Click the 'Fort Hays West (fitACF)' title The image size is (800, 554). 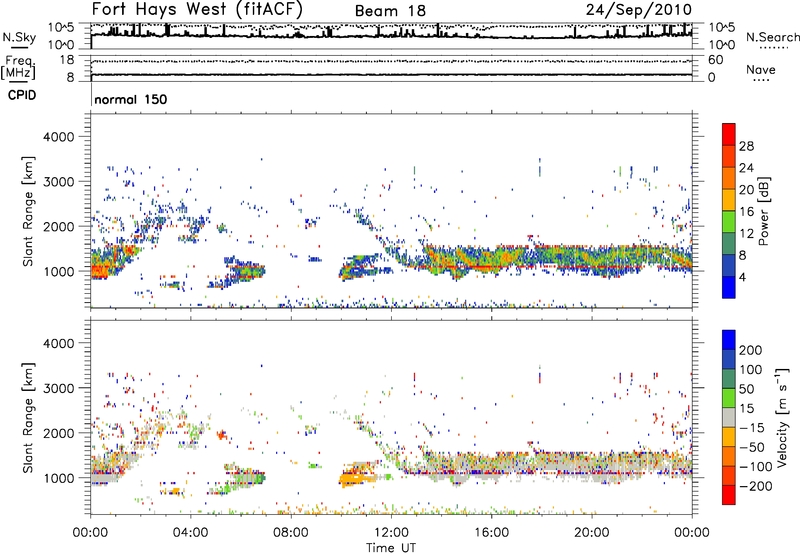tap(197, 9)
